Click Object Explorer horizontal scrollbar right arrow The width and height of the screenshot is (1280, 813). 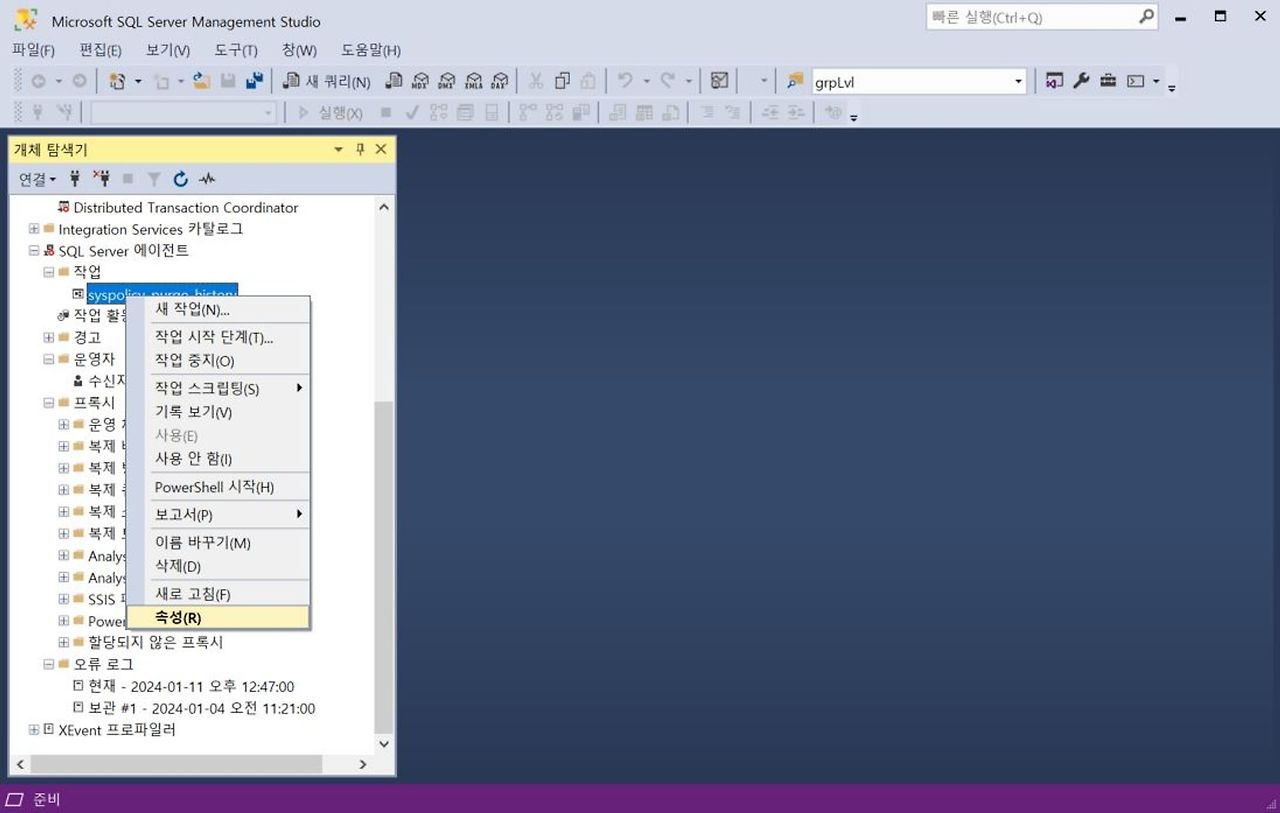click(363, 764)
